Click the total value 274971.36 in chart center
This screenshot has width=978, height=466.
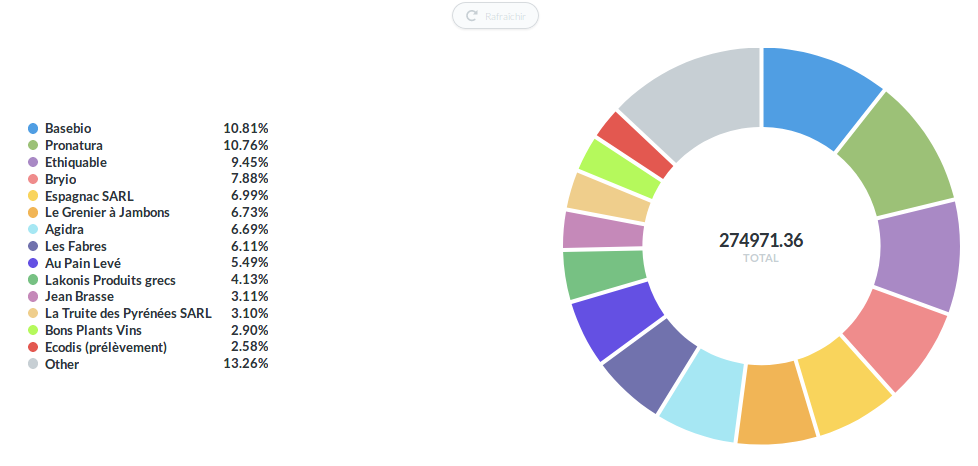tap(761, 241)
